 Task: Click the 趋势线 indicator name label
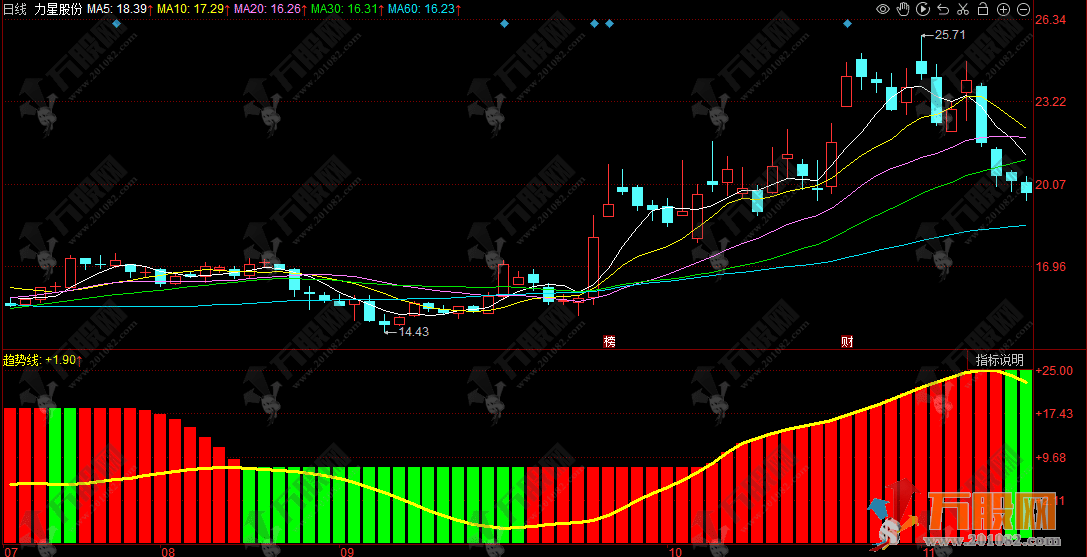pyautogui.click(x=22, y=360)
